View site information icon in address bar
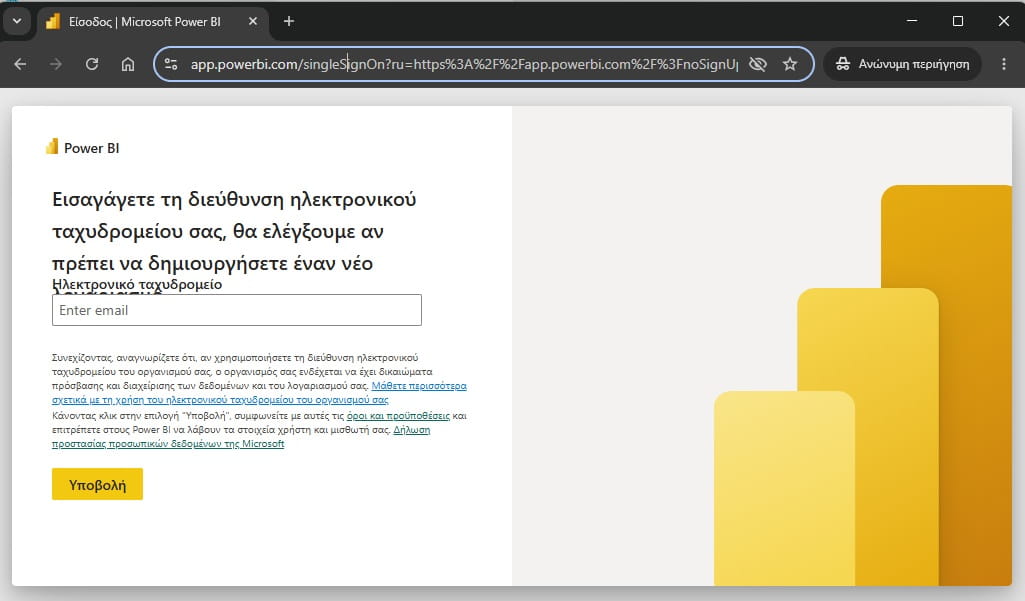The height and width of the screenshot is (601, 1025). tap(171, 64)
